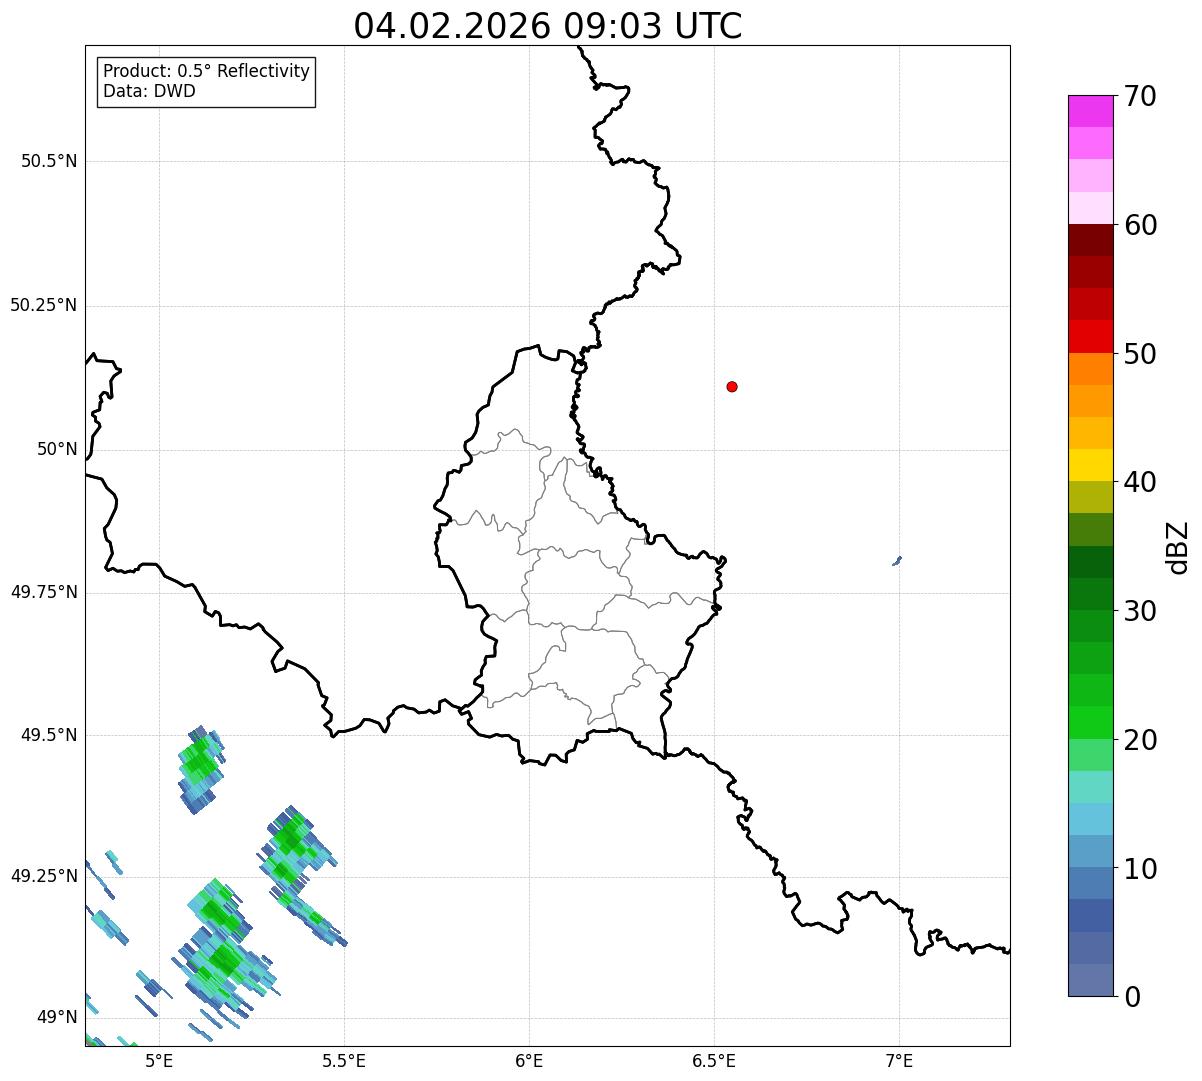
Task: Click the radar echo cell near 49.5°N
Action: [x=200, y=768]
